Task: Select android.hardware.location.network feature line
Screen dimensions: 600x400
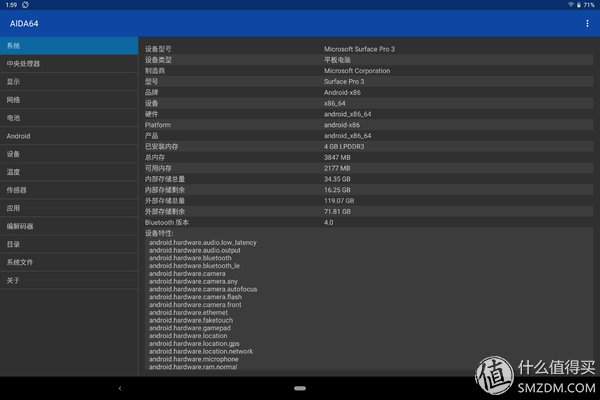Action: 201,351
